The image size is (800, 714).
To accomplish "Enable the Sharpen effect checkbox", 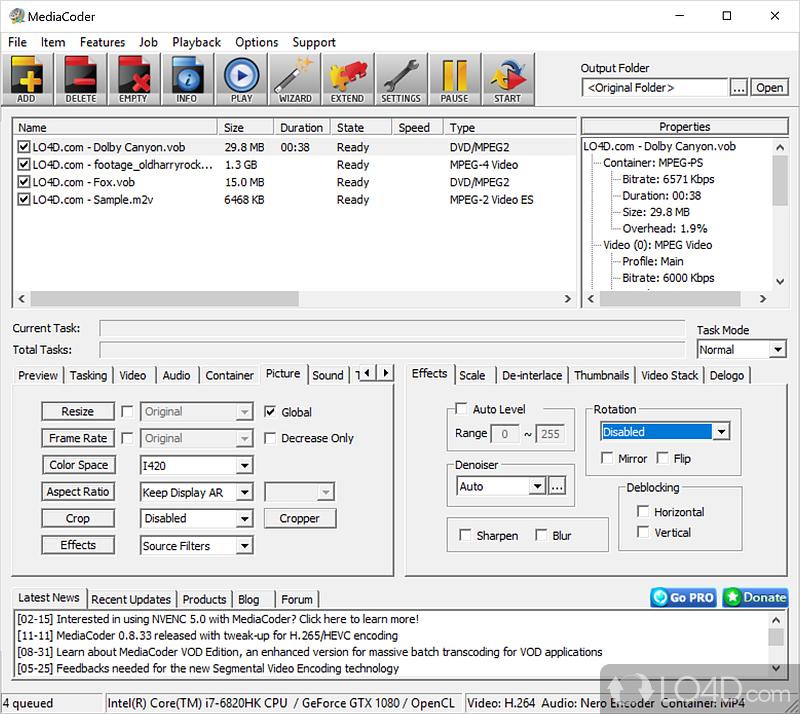I will [x=467, y=535].
